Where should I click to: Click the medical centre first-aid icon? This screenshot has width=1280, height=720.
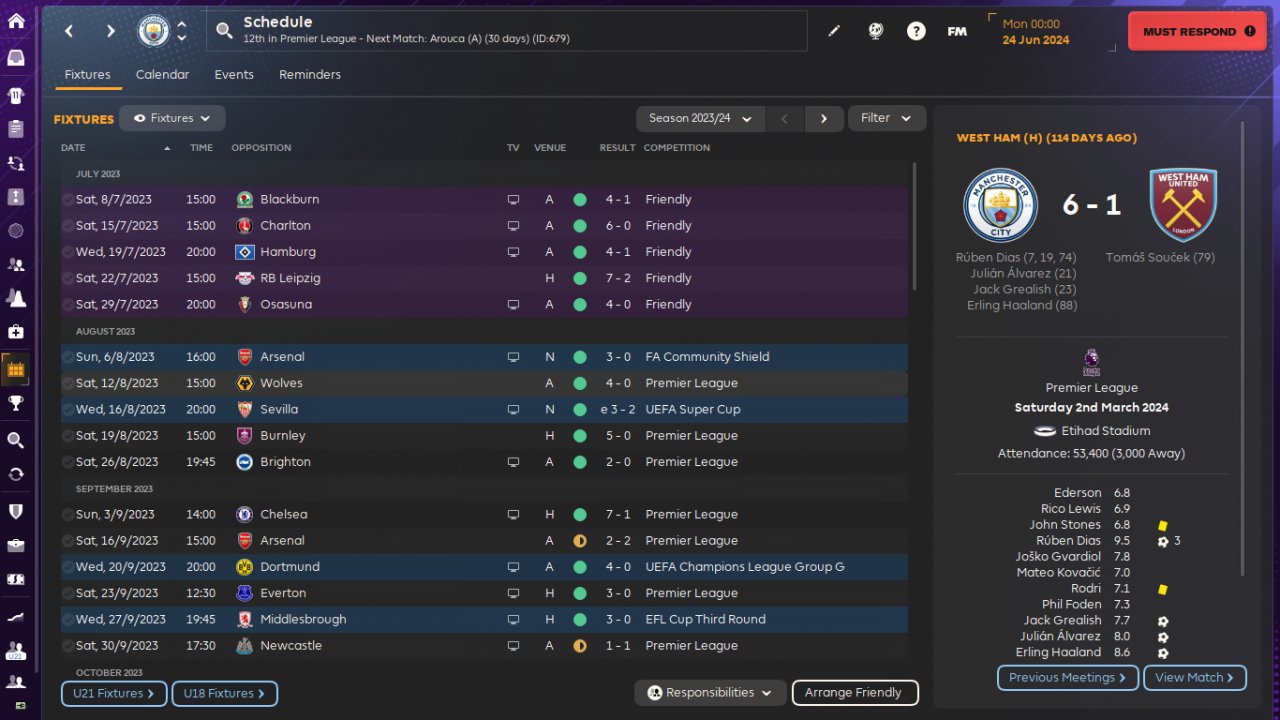coord(16,331)
